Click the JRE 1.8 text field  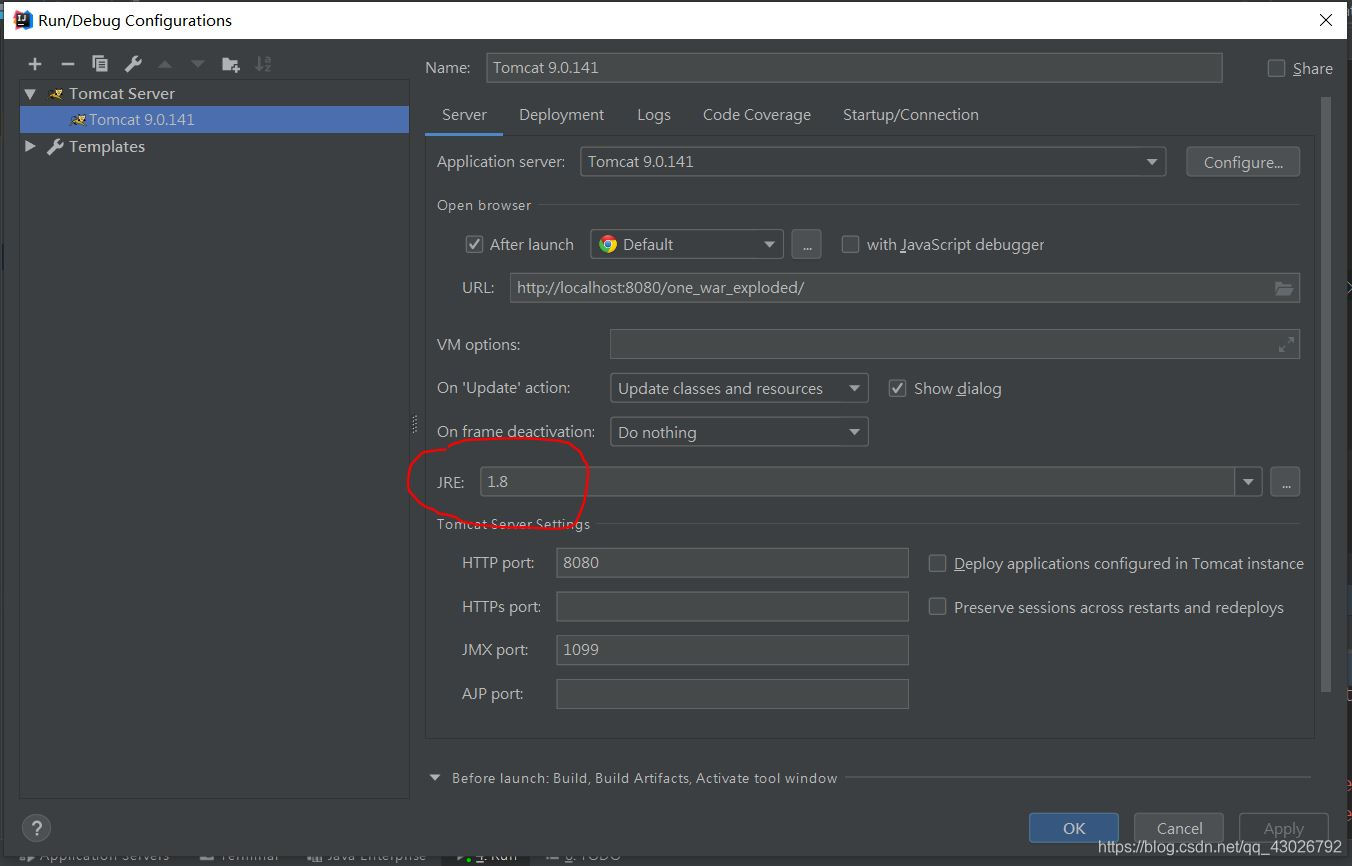(x=858, y=482)
